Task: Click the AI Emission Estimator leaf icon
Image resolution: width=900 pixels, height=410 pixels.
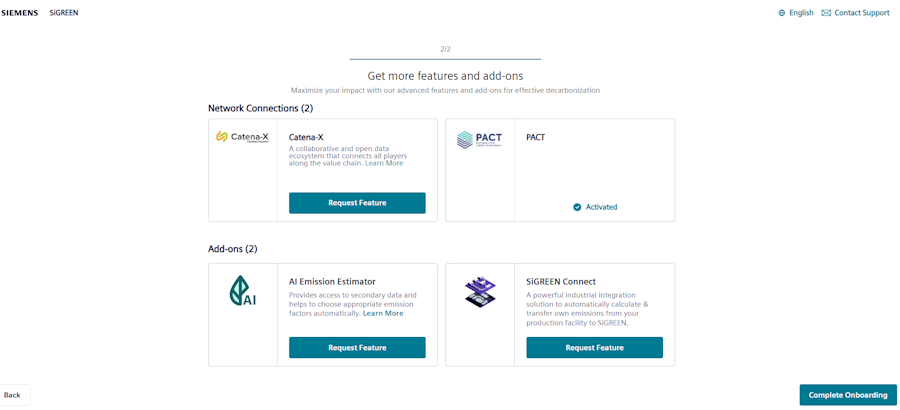Action: [x=242, y=291]
